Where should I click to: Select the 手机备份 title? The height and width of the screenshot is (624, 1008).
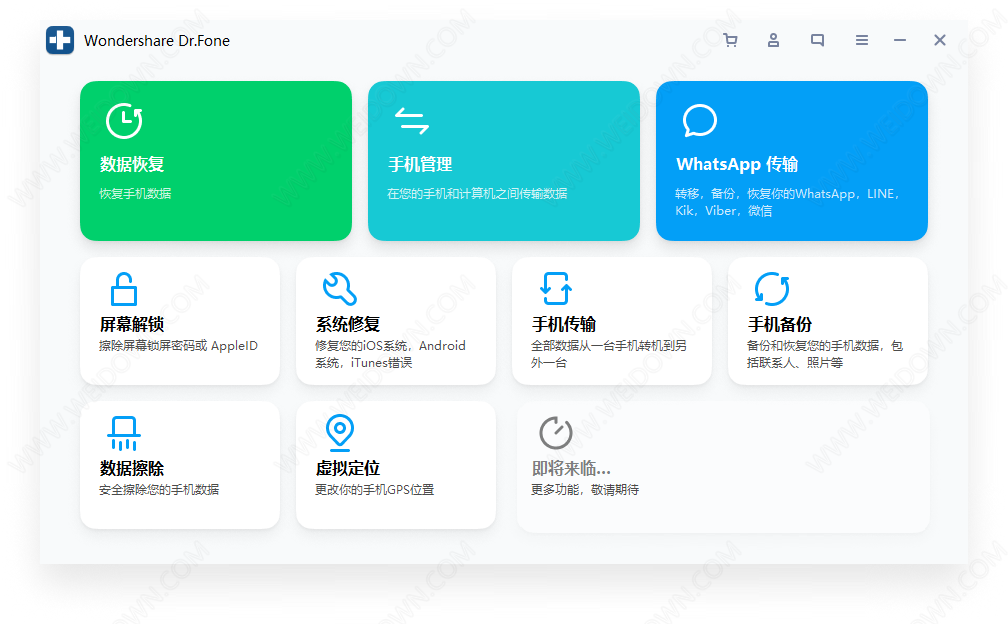pos(780,325)
